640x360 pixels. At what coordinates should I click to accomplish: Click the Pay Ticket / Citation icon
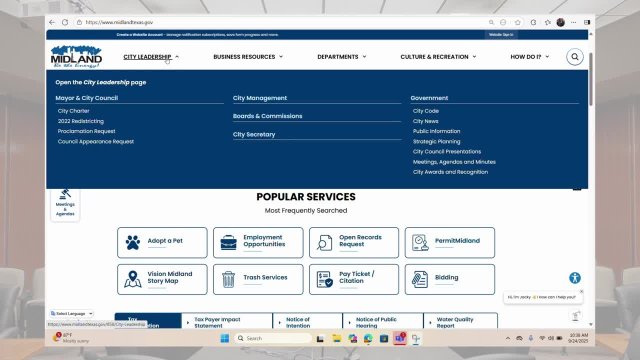pos(324,279)
